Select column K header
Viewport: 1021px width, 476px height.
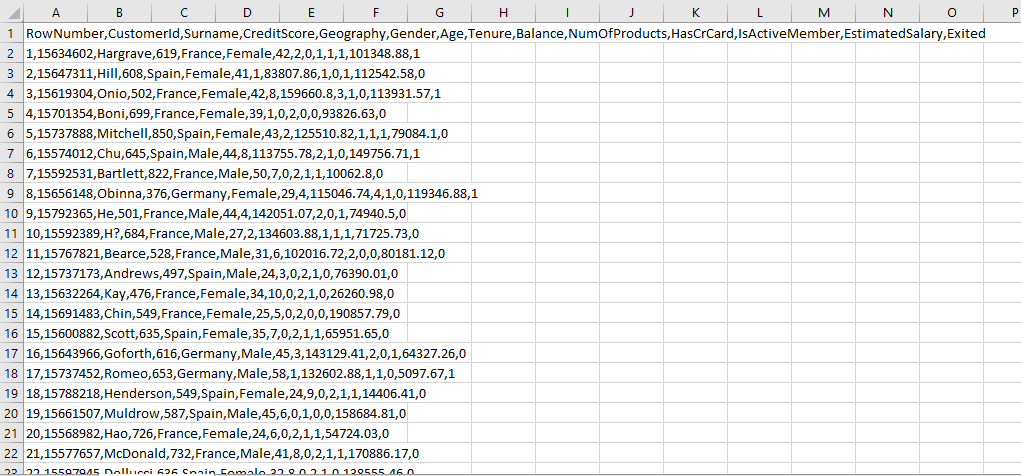tap(695, 12)
